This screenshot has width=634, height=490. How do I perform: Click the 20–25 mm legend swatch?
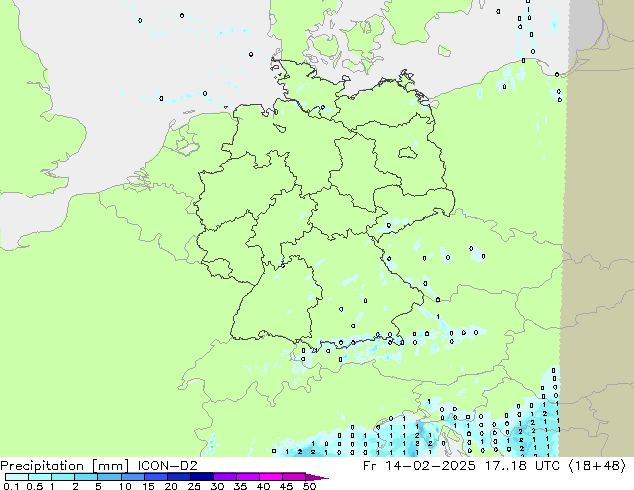(x=178, y=477)
